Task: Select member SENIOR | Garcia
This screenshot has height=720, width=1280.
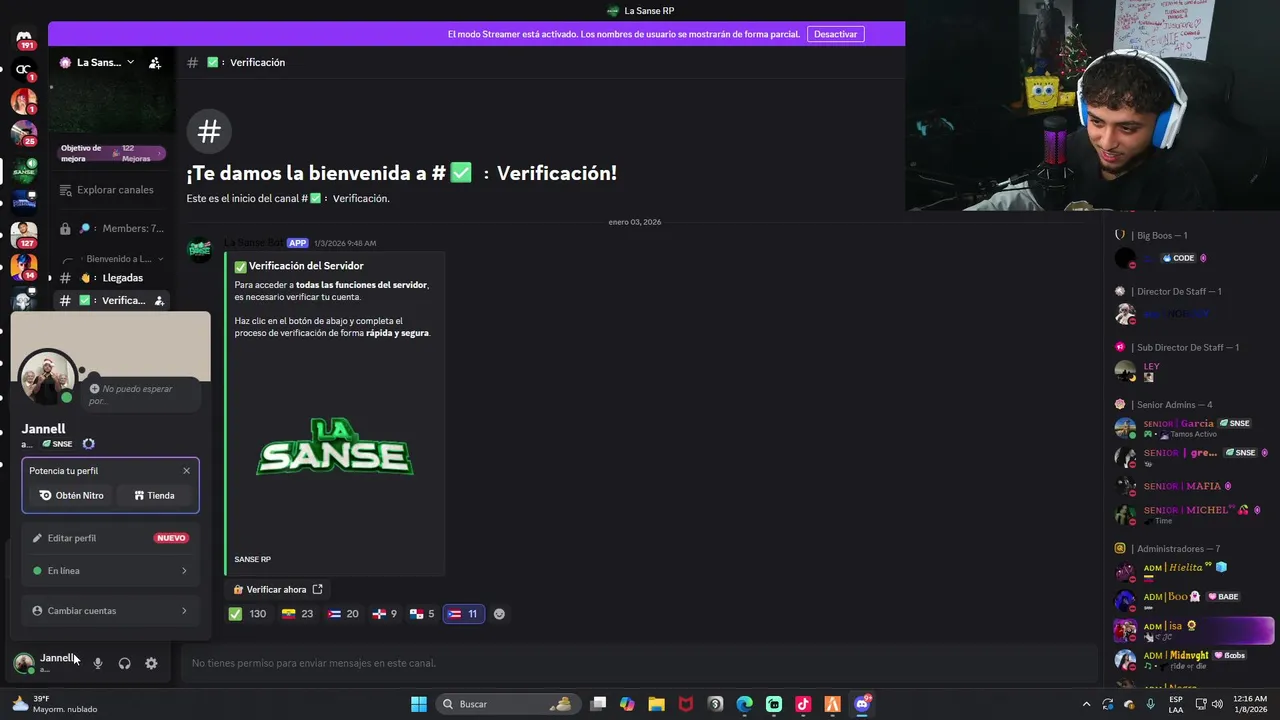Action: coord(1192,428)
